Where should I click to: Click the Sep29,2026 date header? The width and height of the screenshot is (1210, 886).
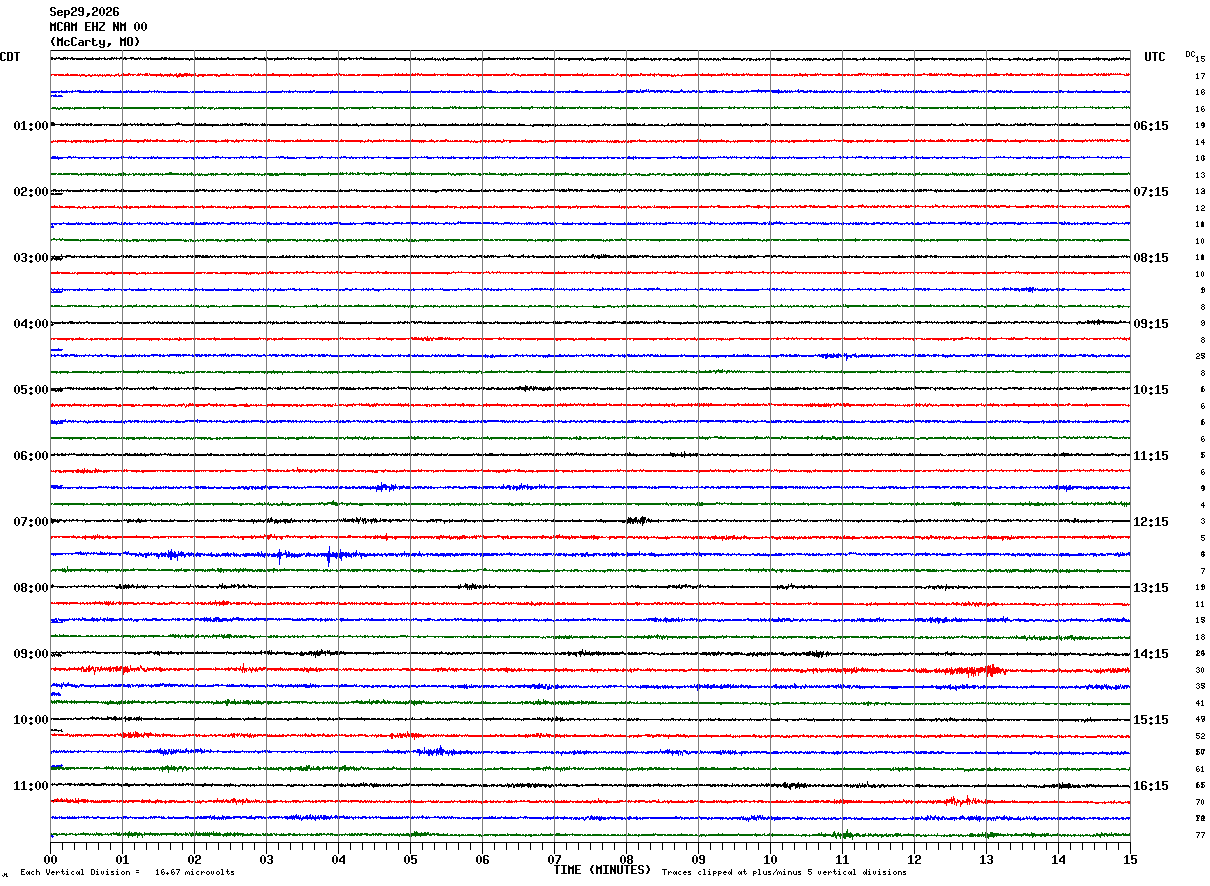click(84, 12)
